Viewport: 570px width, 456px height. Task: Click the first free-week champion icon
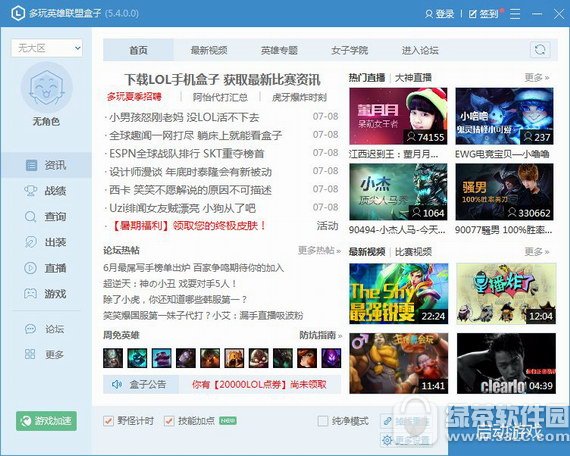pyautogui.click(x=113, y=358)
